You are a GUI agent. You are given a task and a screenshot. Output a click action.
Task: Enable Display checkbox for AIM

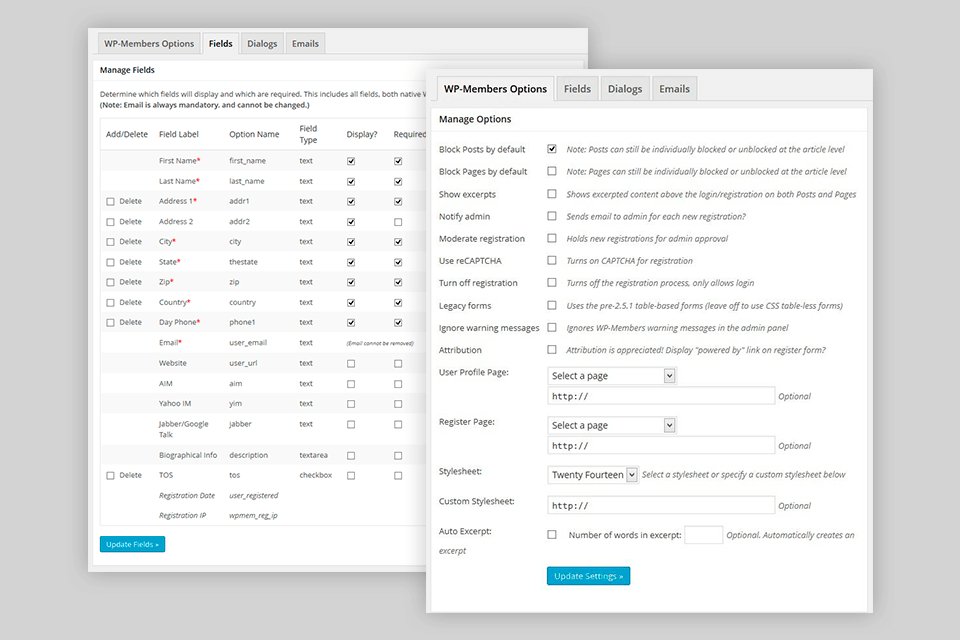pos(351,384)
